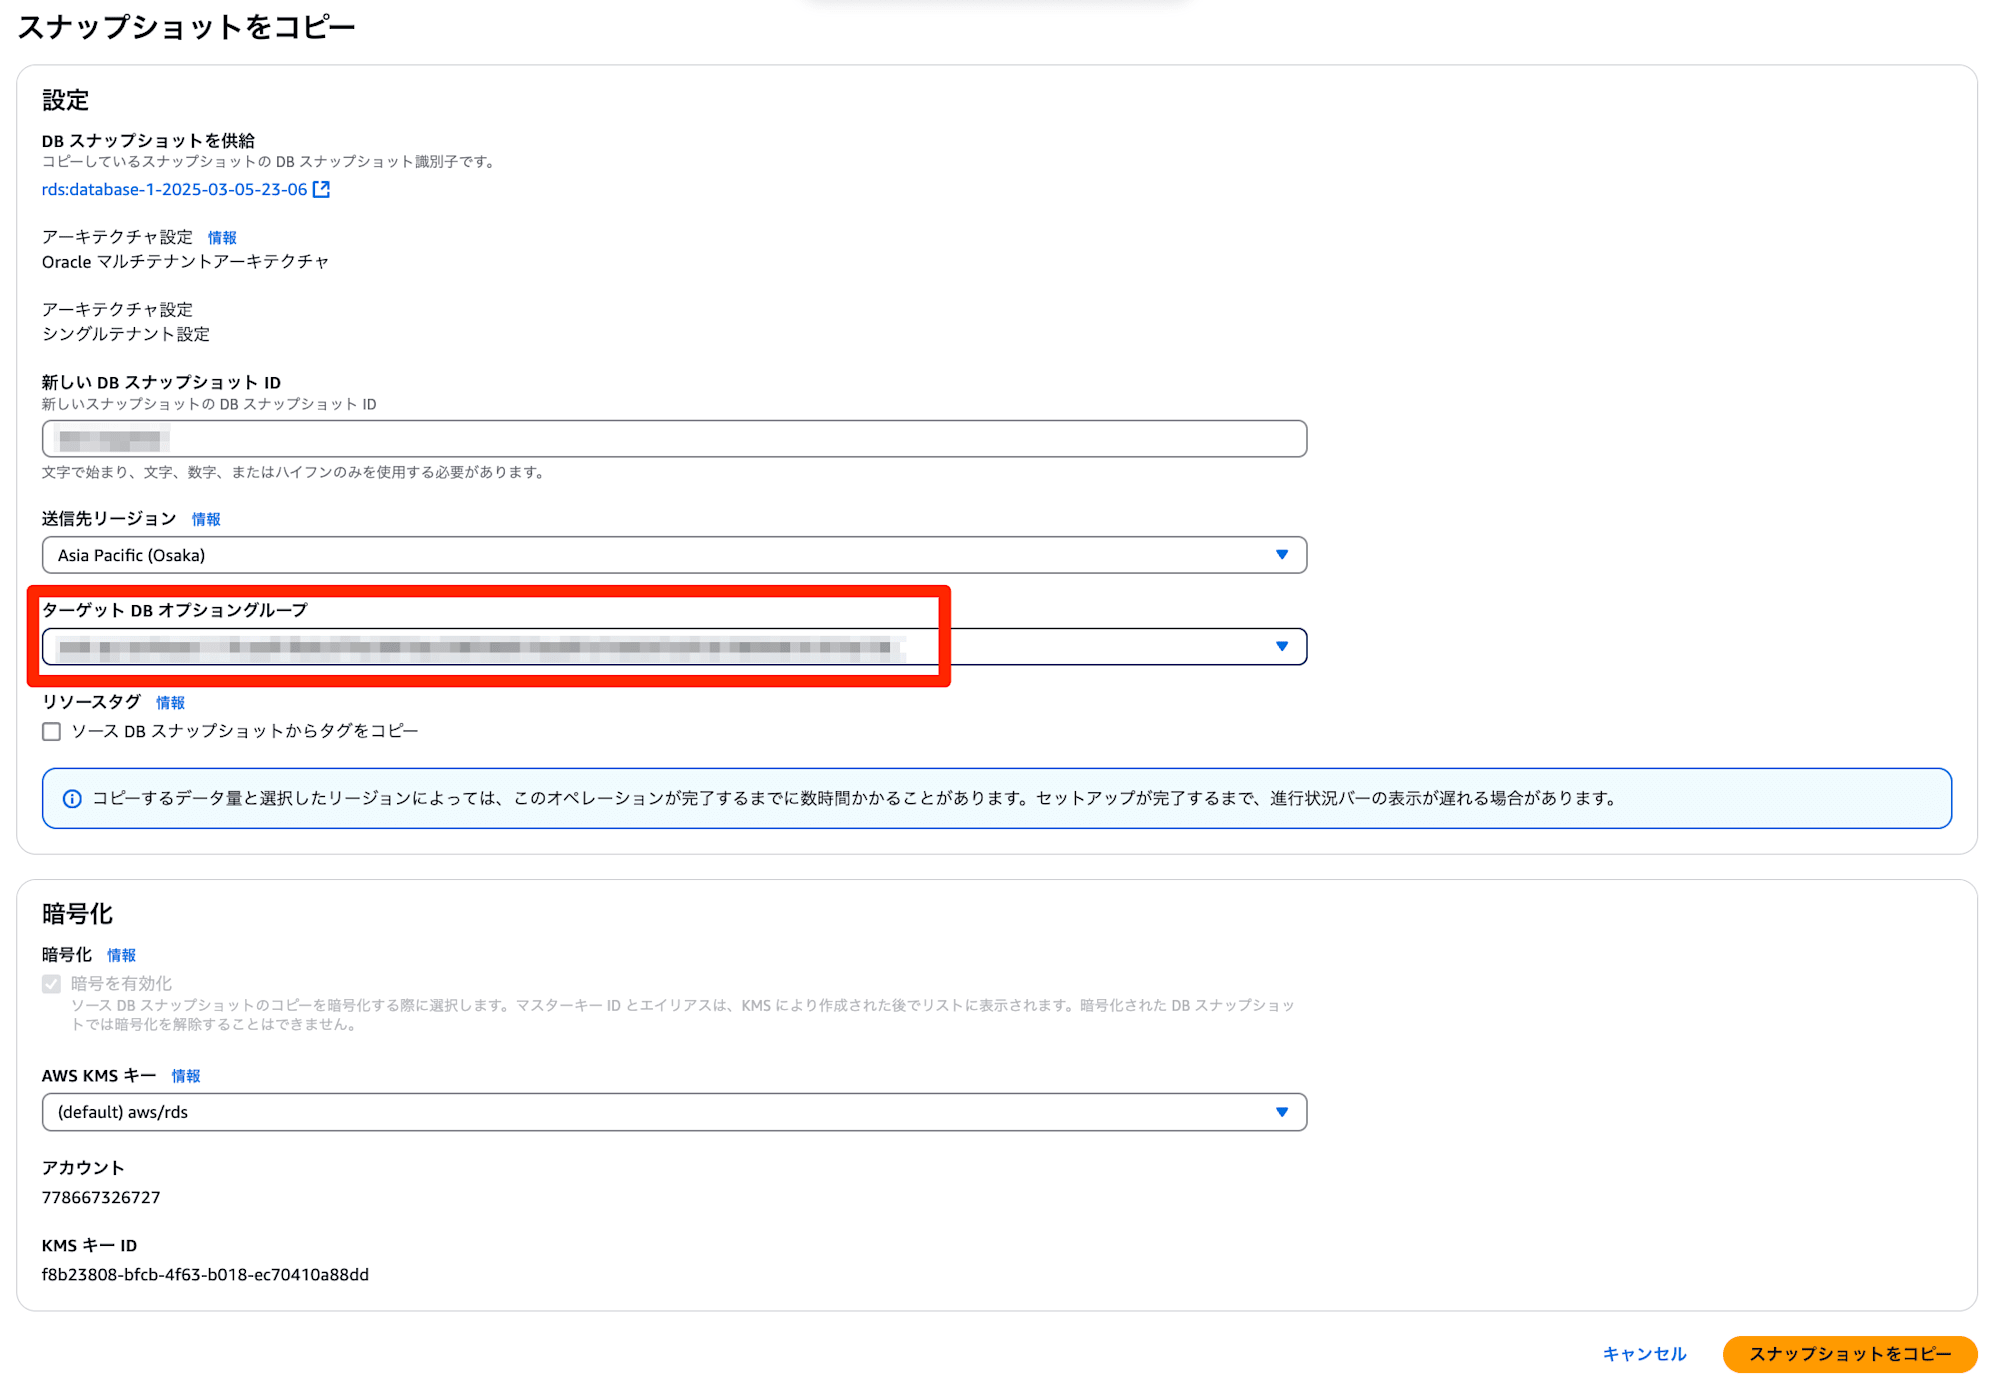
Task: Click the arrow of the AWS KMS キー dropdown
Action: (1282, 1112)
